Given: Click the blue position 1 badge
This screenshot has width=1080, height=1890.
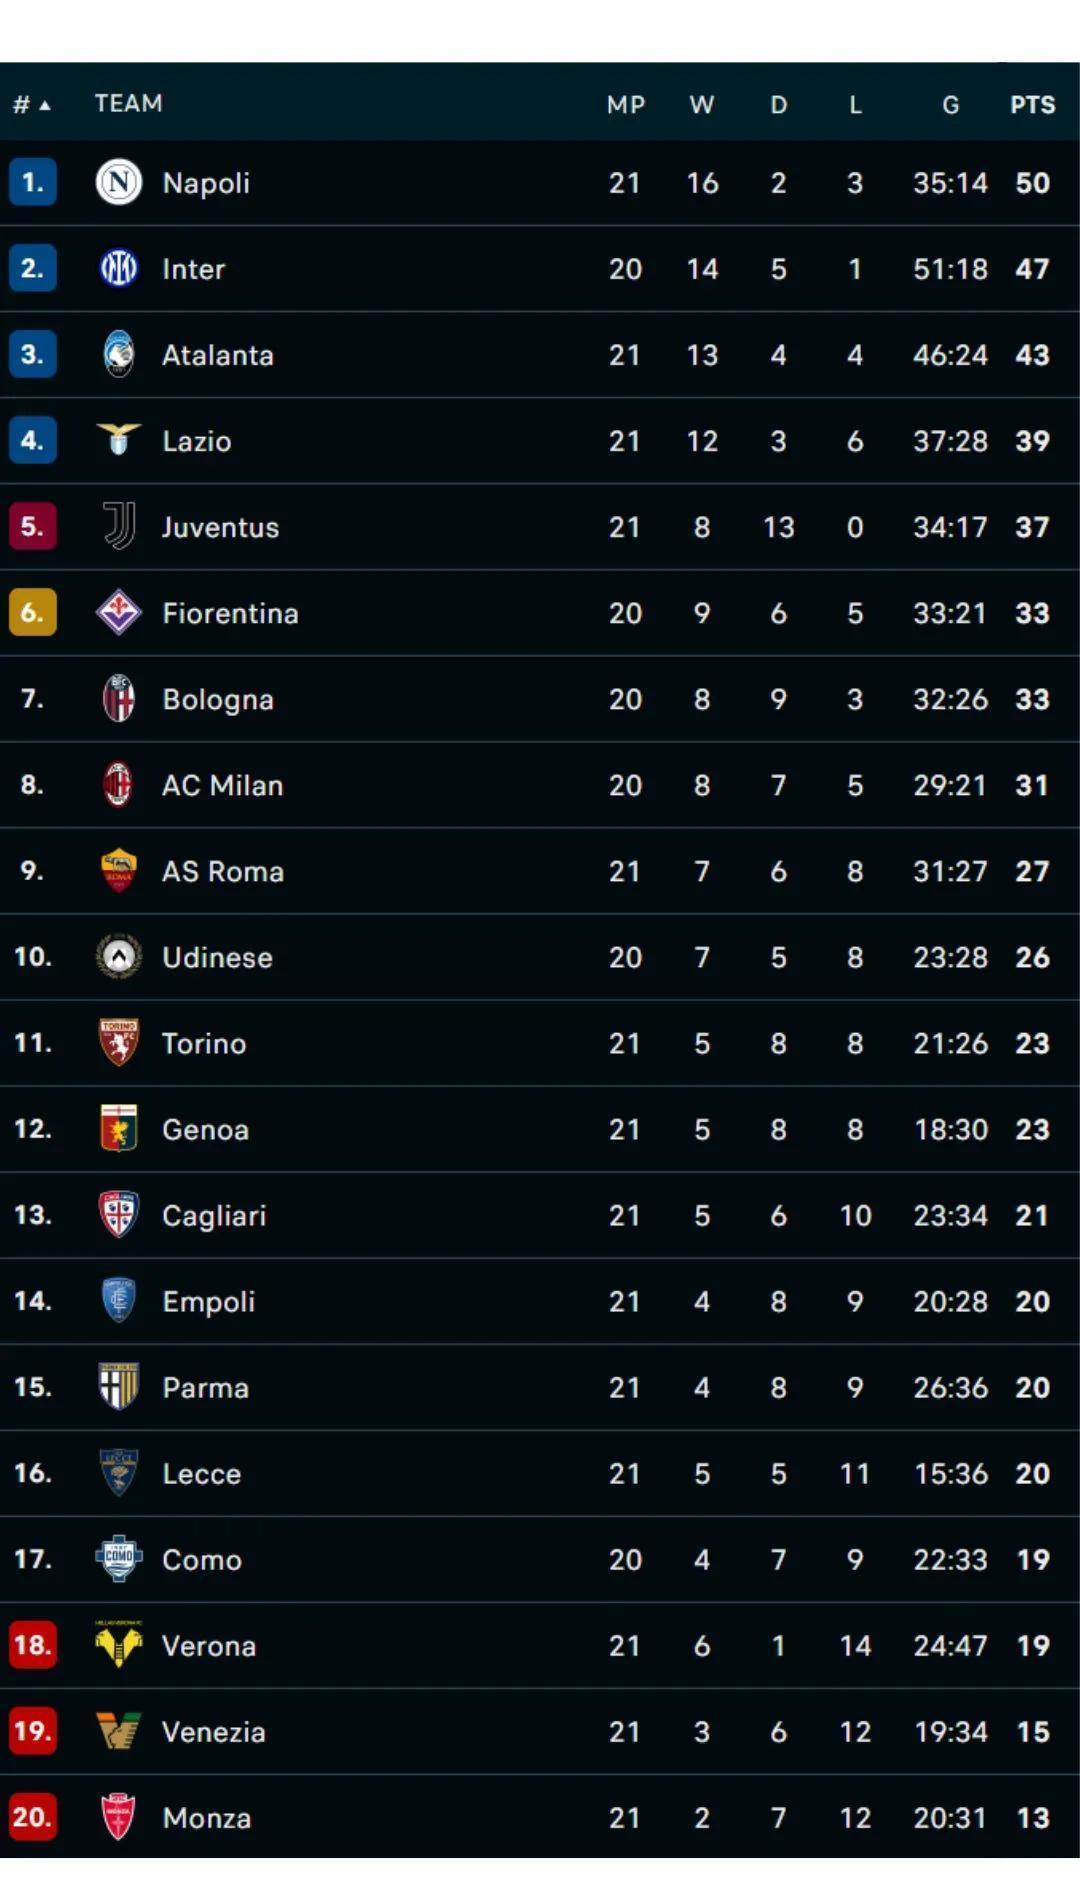Looking at the screenshot, I should pyautogui.click(x=32, y=183).
